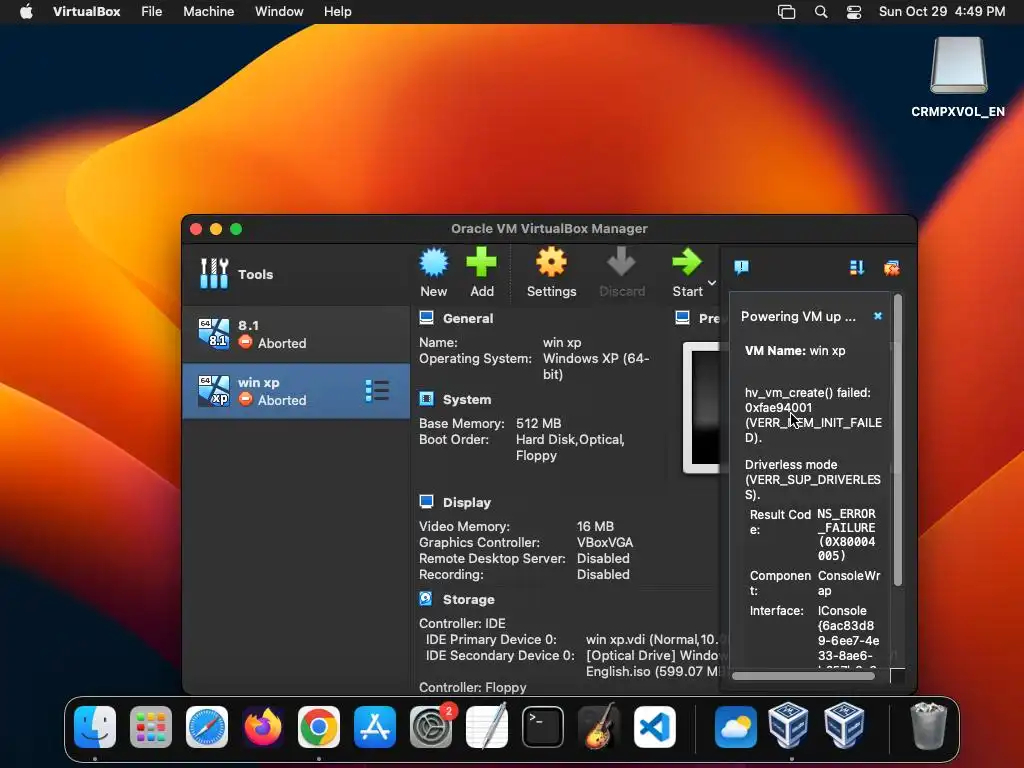The image size is (1024, 768).
Task: Open Safari from the dock
Action: tap(207, 727)
